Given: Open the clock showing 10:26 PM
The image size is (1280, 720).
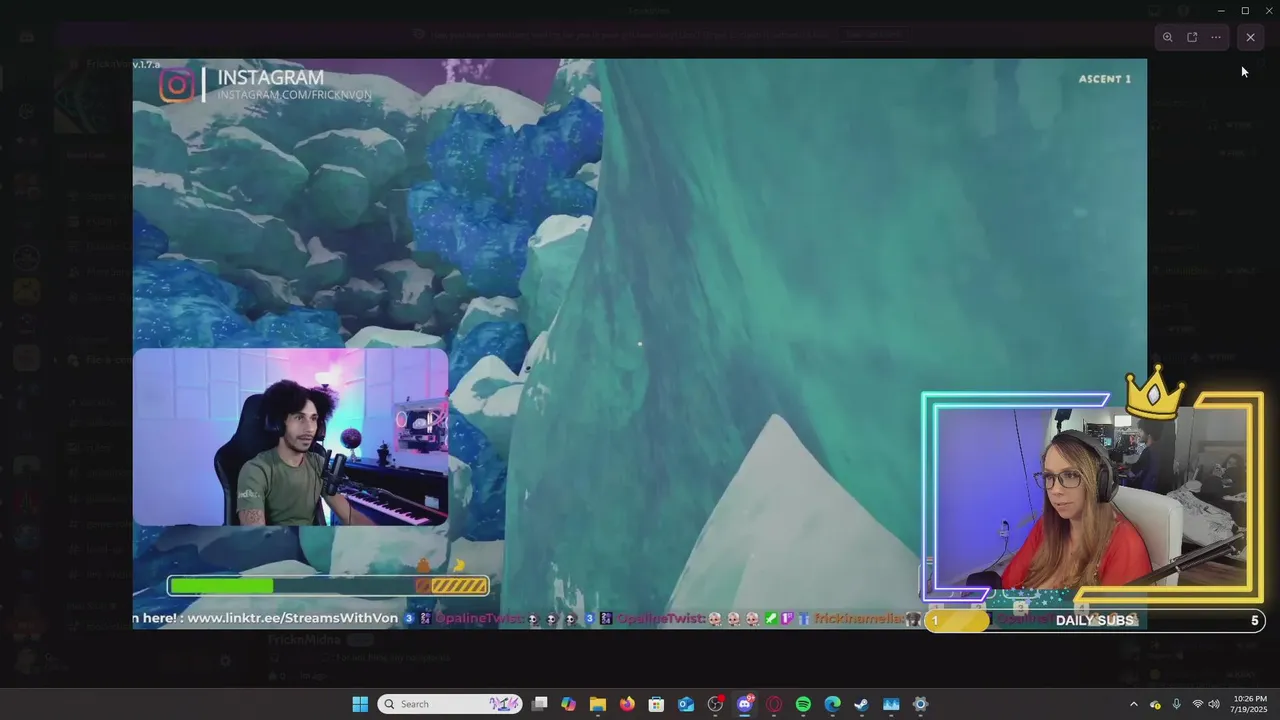Looking at the screenshot, I should coord(1250,704).
